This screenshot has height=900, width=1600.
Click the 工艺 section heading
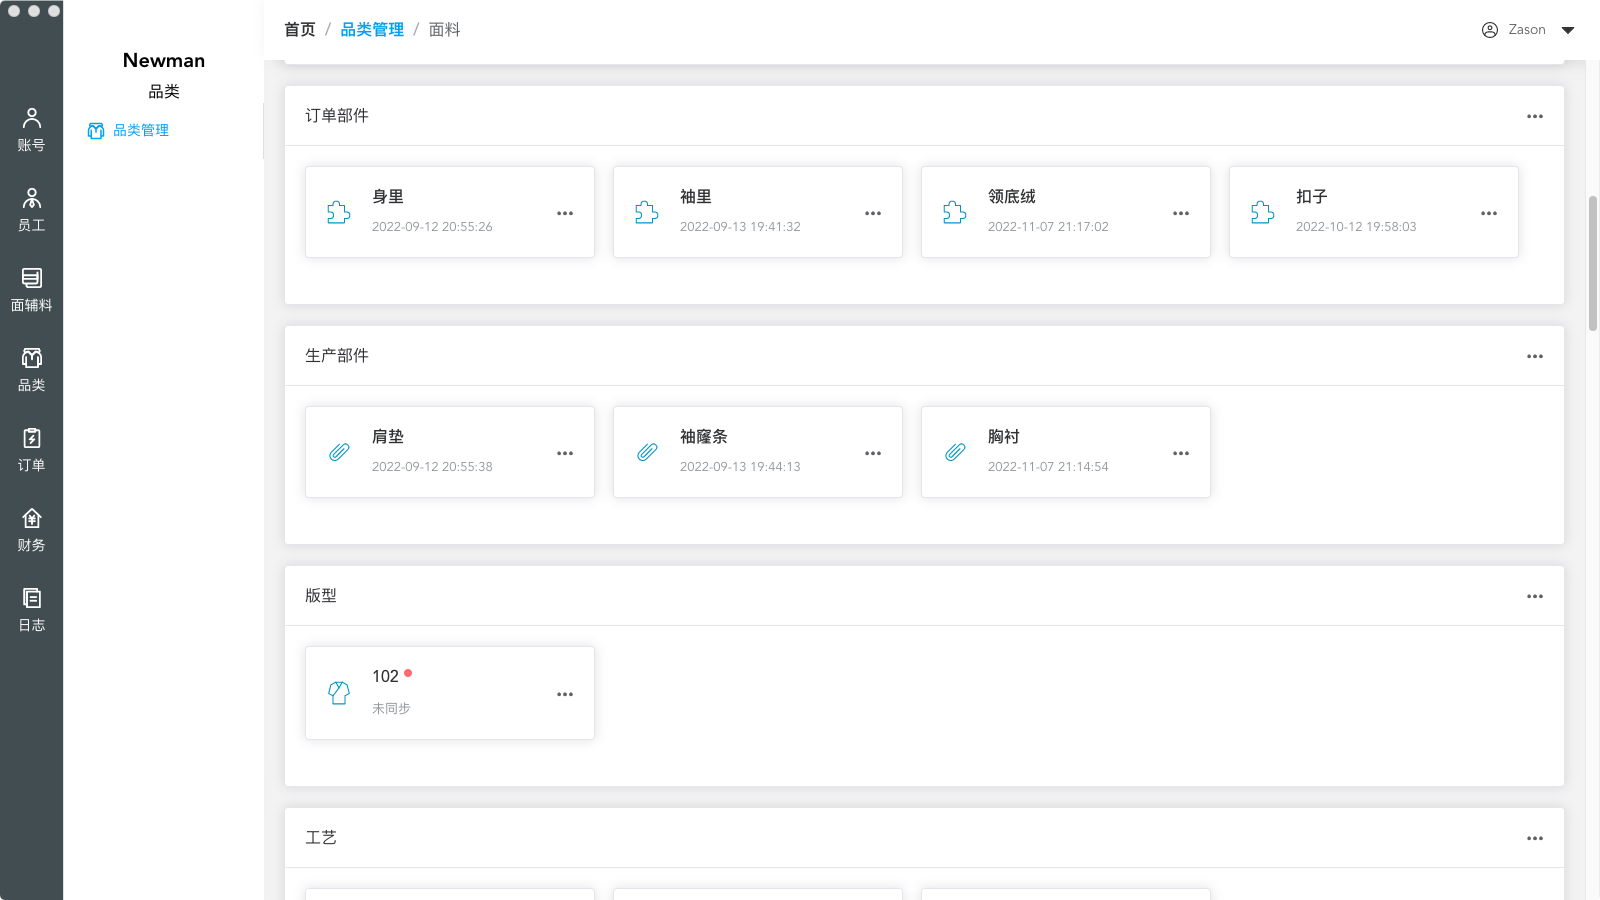point(321,838)
